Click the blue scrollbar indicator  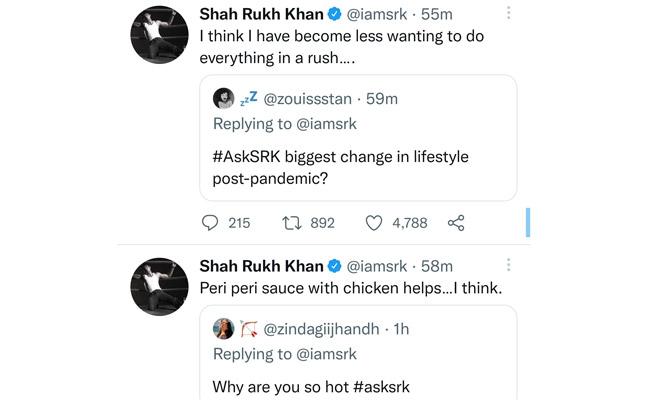528,223
